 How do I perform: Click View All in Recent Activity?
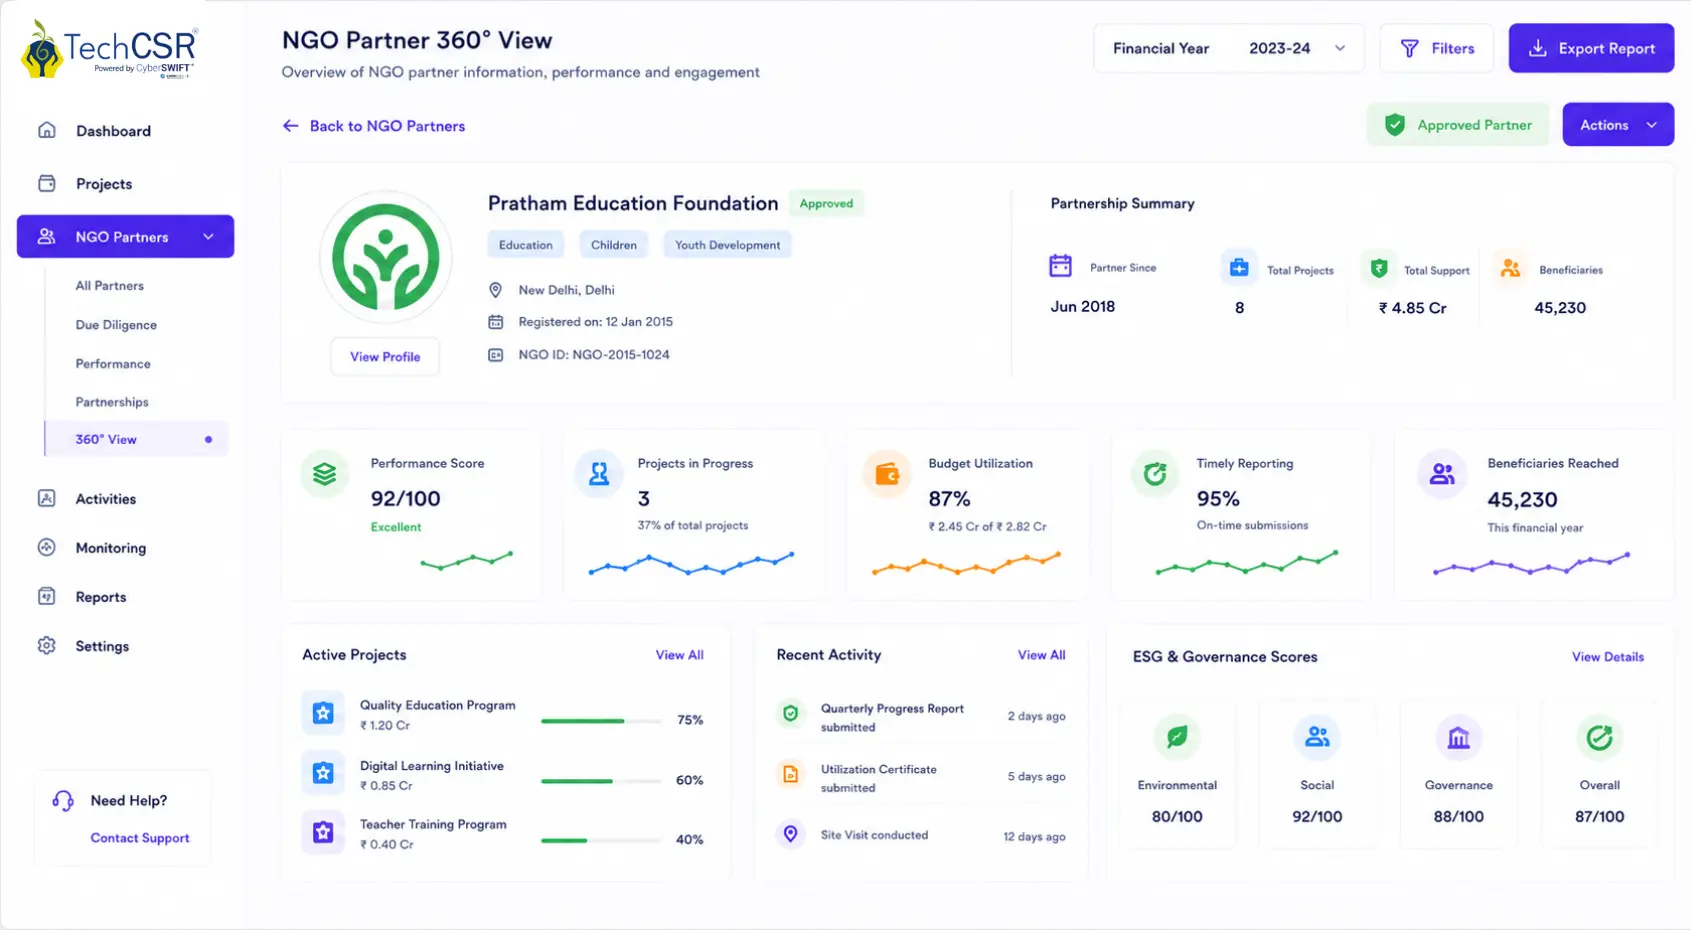pyautogui.click(x=1042, y=655)
